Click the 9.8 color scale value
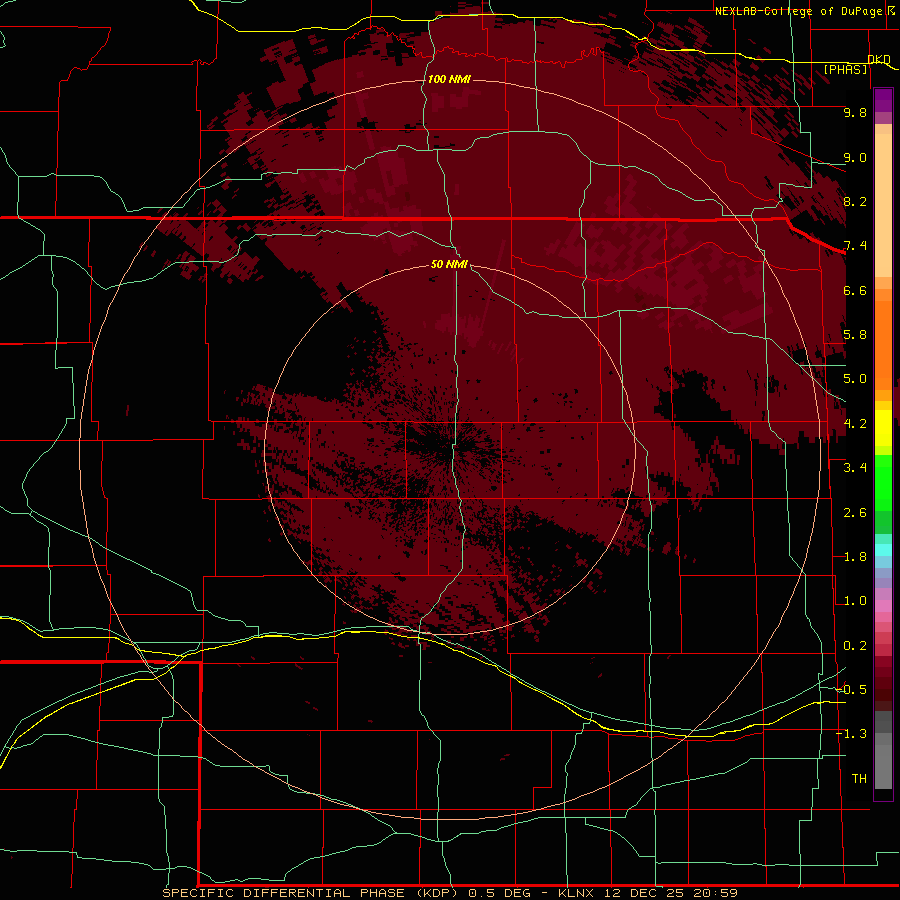Viewport: 900px width, 900px height. point(855,112)
